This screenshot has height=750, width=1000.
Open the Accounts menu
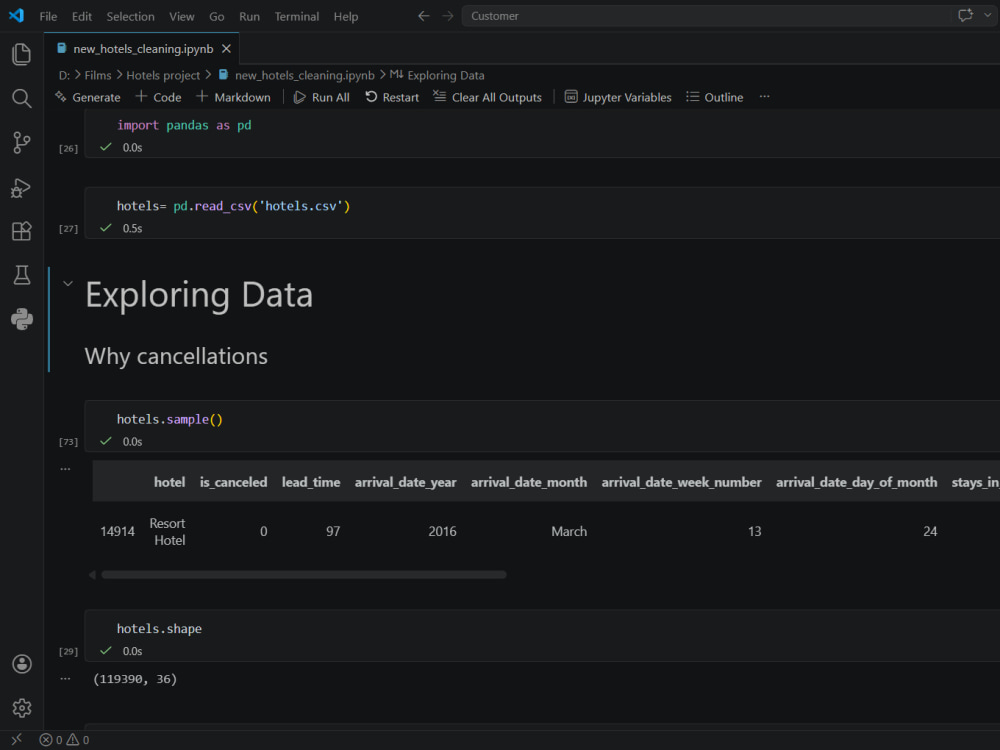pyautogui.click(x=22, y=664)
